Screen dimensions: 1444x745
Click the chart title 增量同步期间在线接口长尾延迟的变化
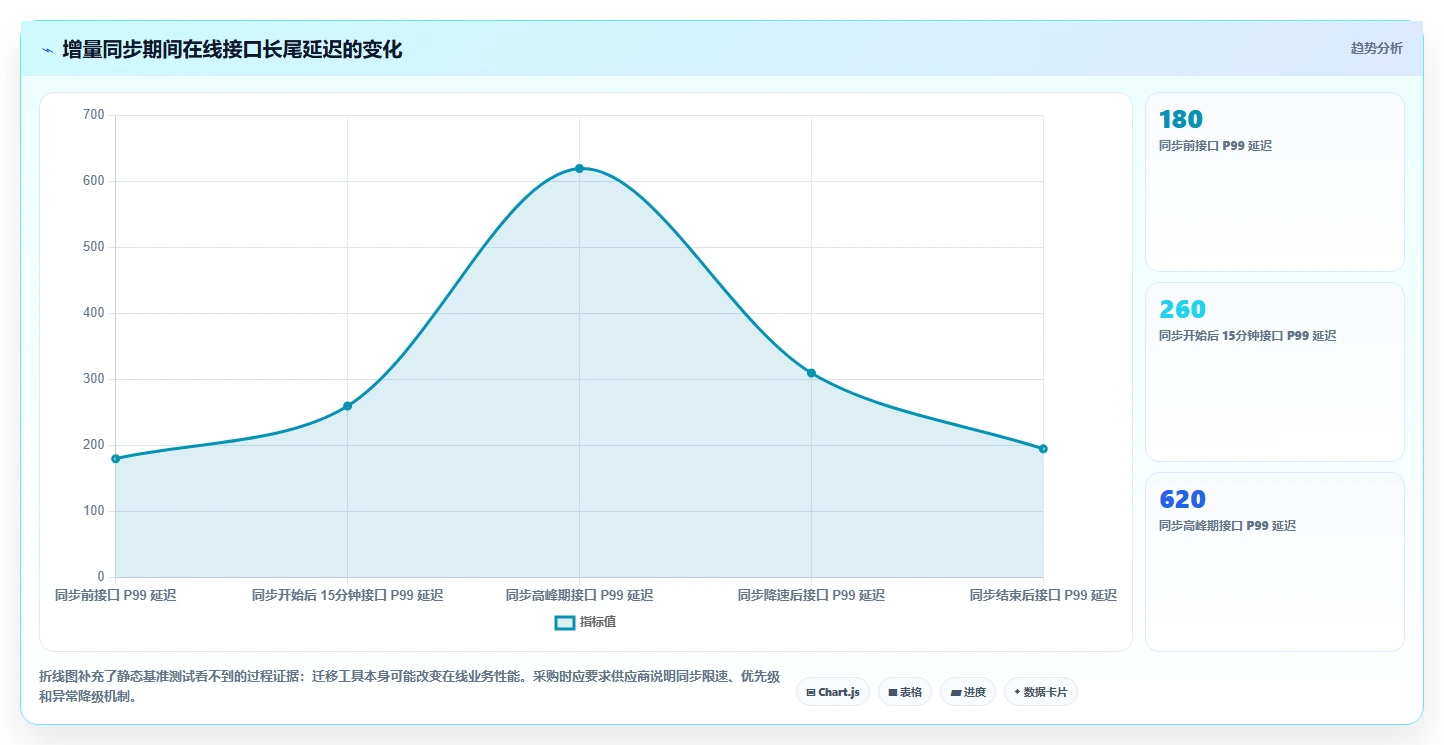[x=232, y=49]
